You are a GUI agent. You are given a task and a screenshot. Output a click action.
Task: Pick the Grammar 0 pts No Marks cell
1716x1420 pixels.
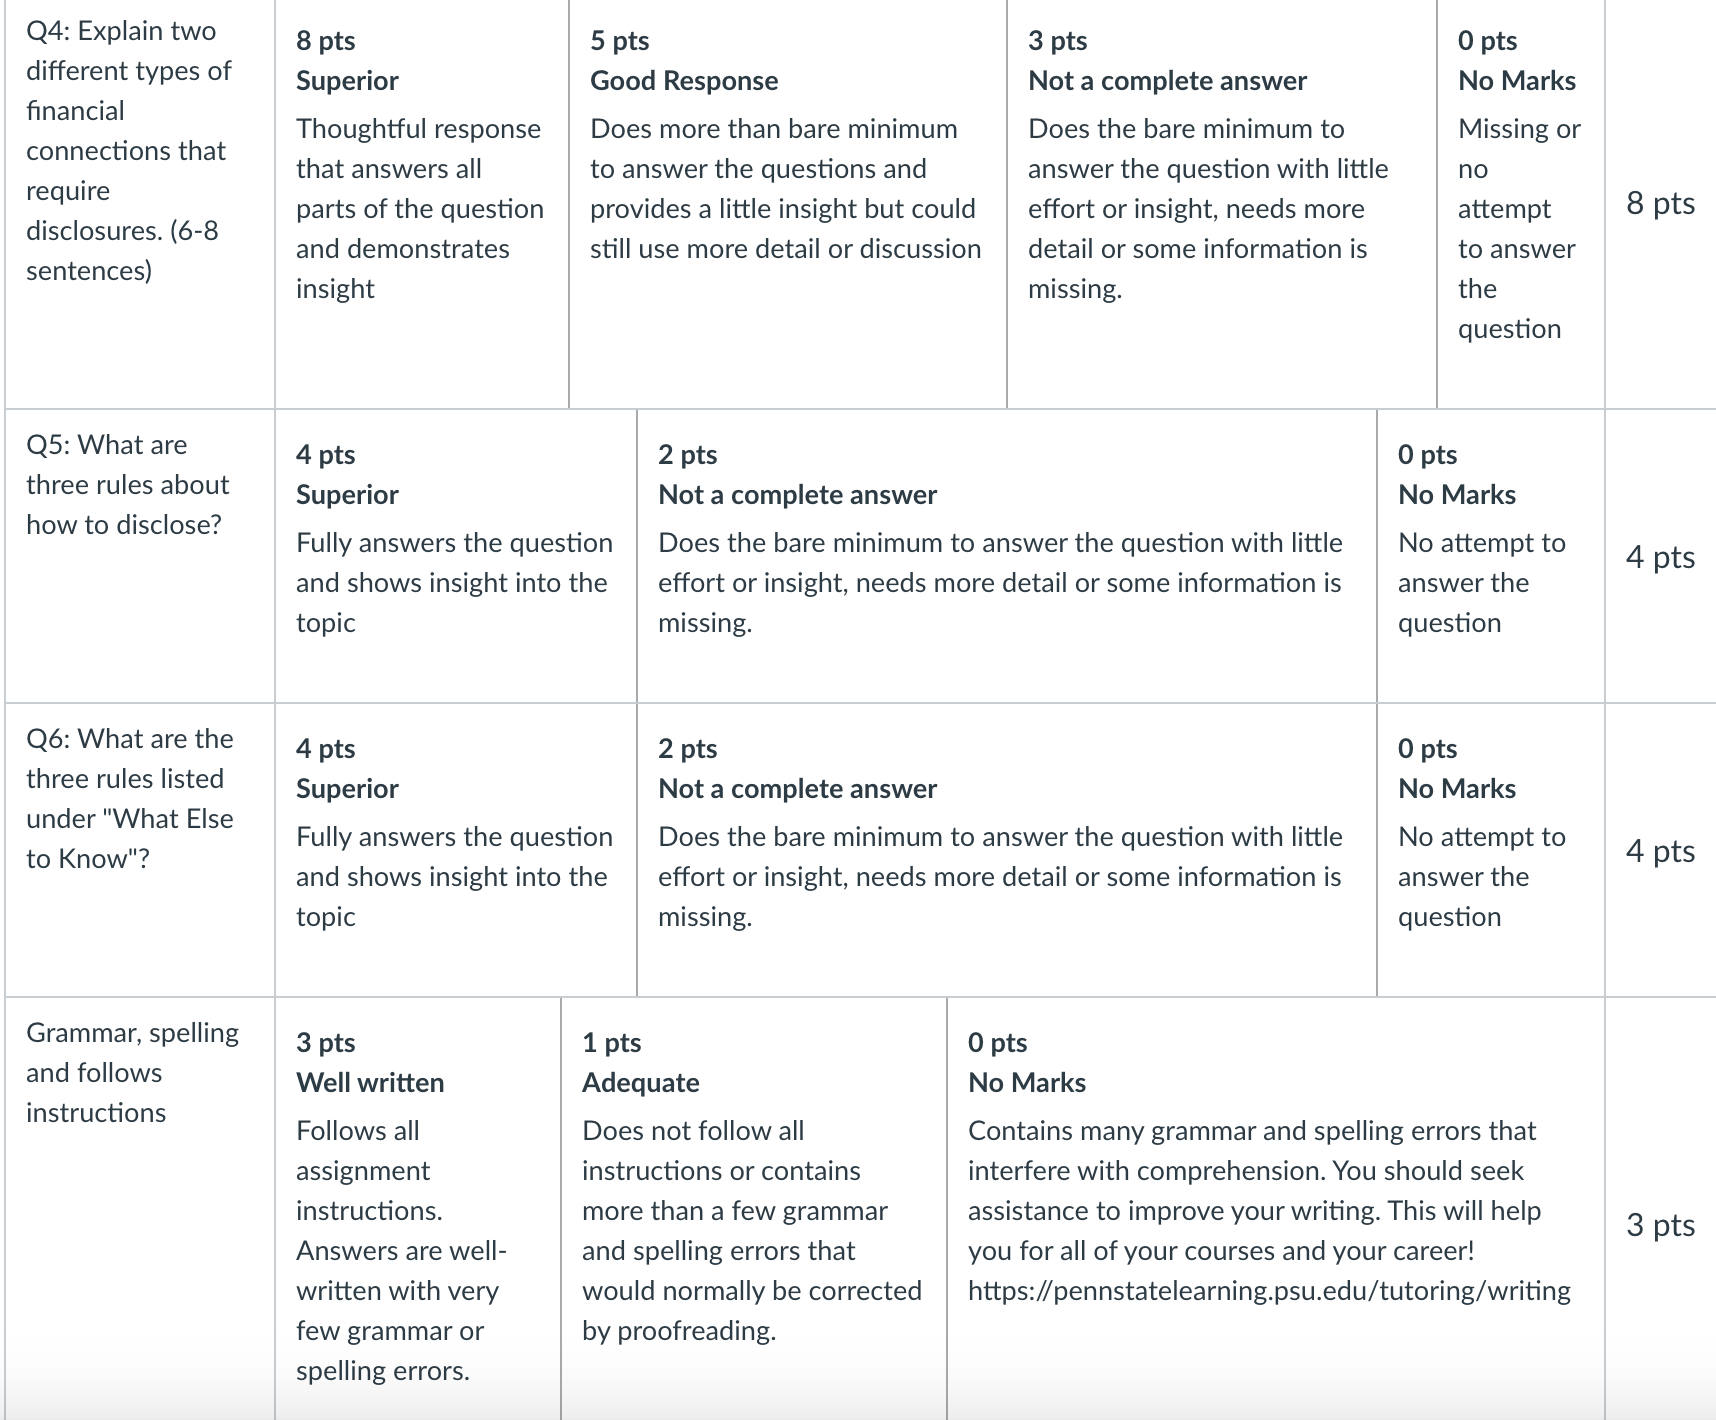point(1276,1208)
